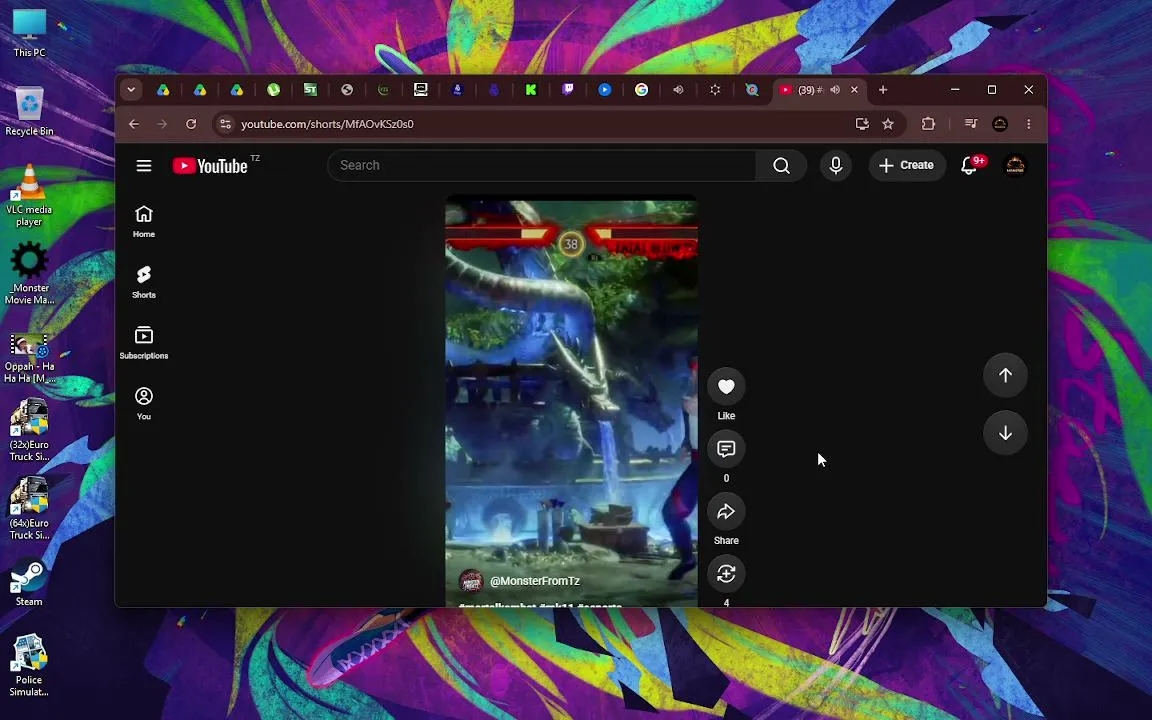Screen dimensions: 1152x720
Task: Switch to the blue play-button tab
Action: point(605,90)
